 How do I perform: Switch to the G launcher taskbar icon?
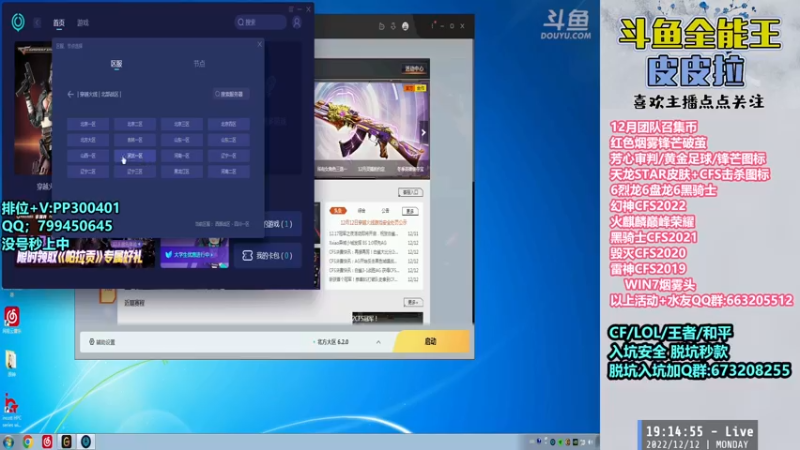pos(66,442)
